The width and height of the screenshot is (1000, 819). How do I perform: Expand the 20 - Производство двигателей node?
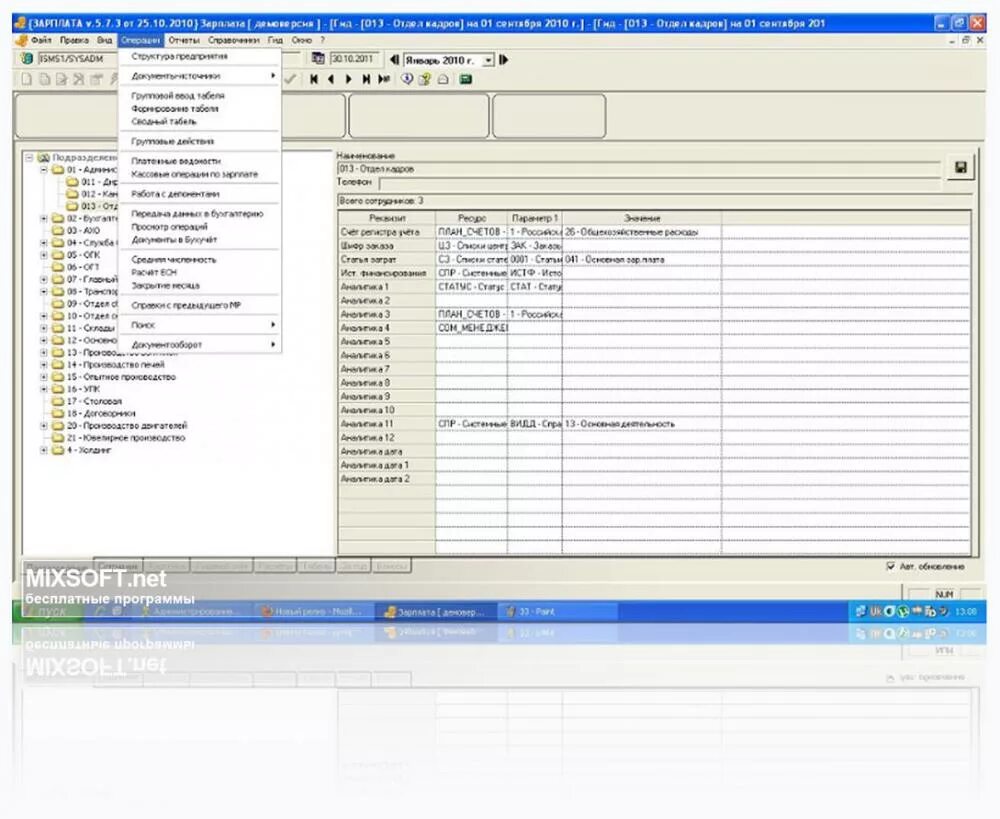pos(44,425)
